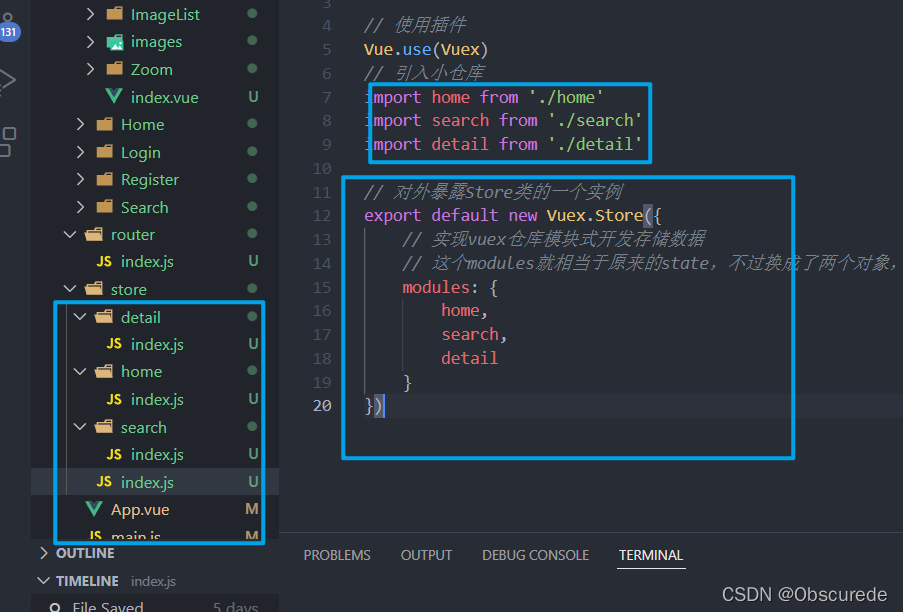Click line number 12 in gutter
This screenshot has height=612, width=903.
click(322, 216)
